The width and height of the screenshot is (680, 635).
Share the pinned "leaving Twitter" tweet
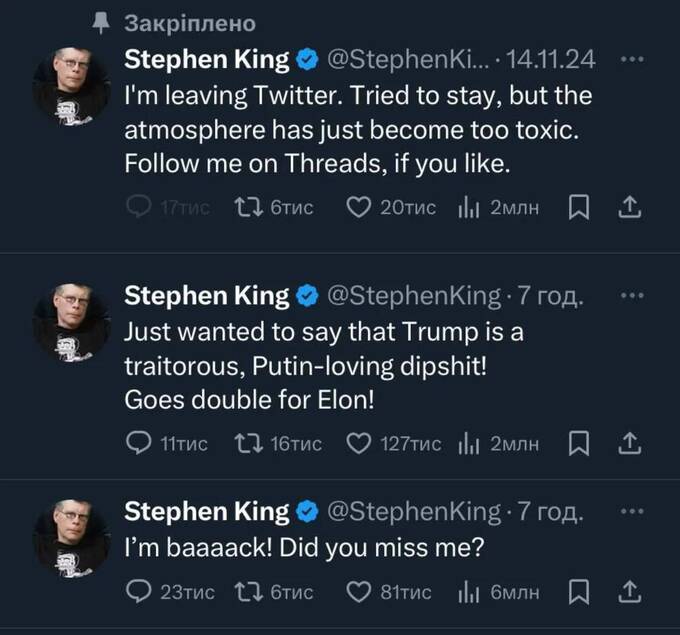tap(630, 208)
